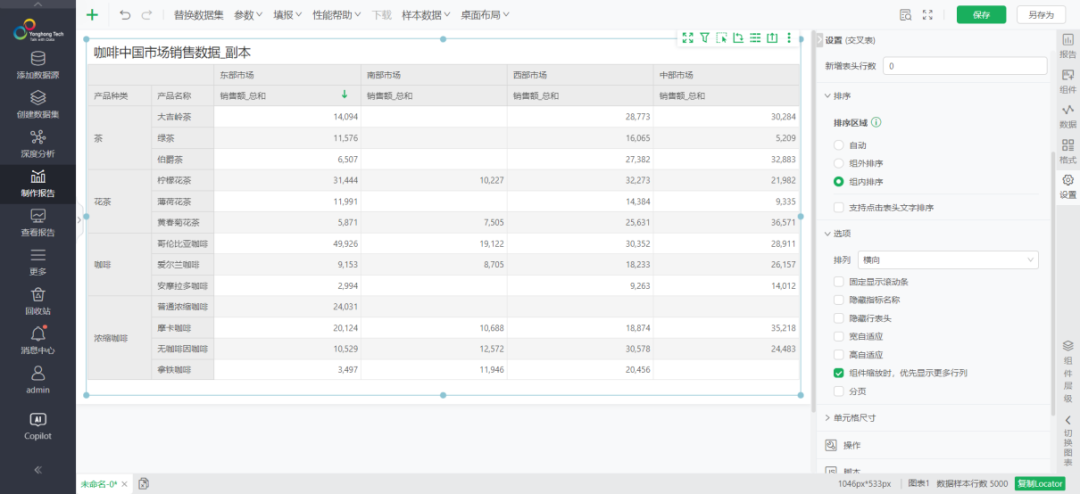
Task: Open the 组件层级 panel
Action: (1068, 371)
